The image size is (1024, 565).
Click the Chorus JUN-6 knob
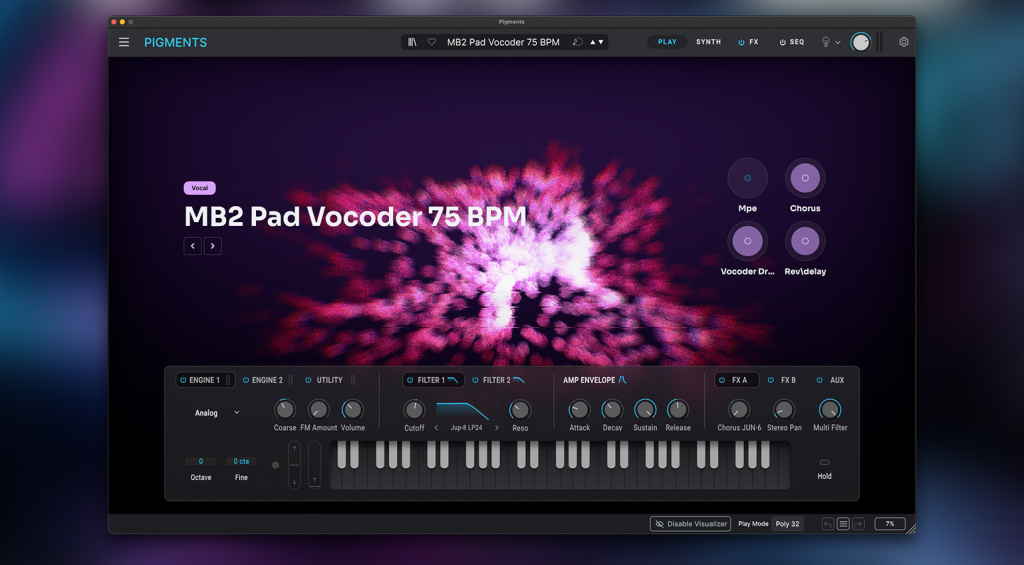pos(739,410)
